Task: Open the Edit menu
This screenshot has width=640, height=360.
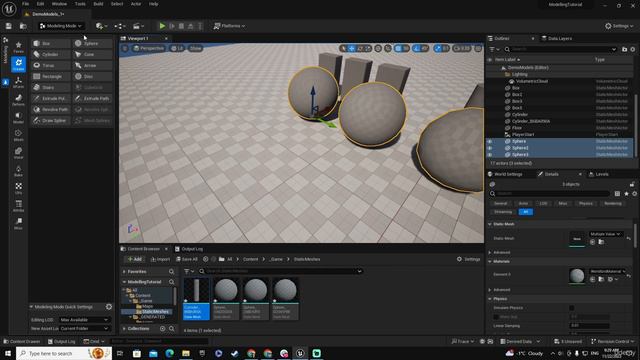Action: [40, 4]
